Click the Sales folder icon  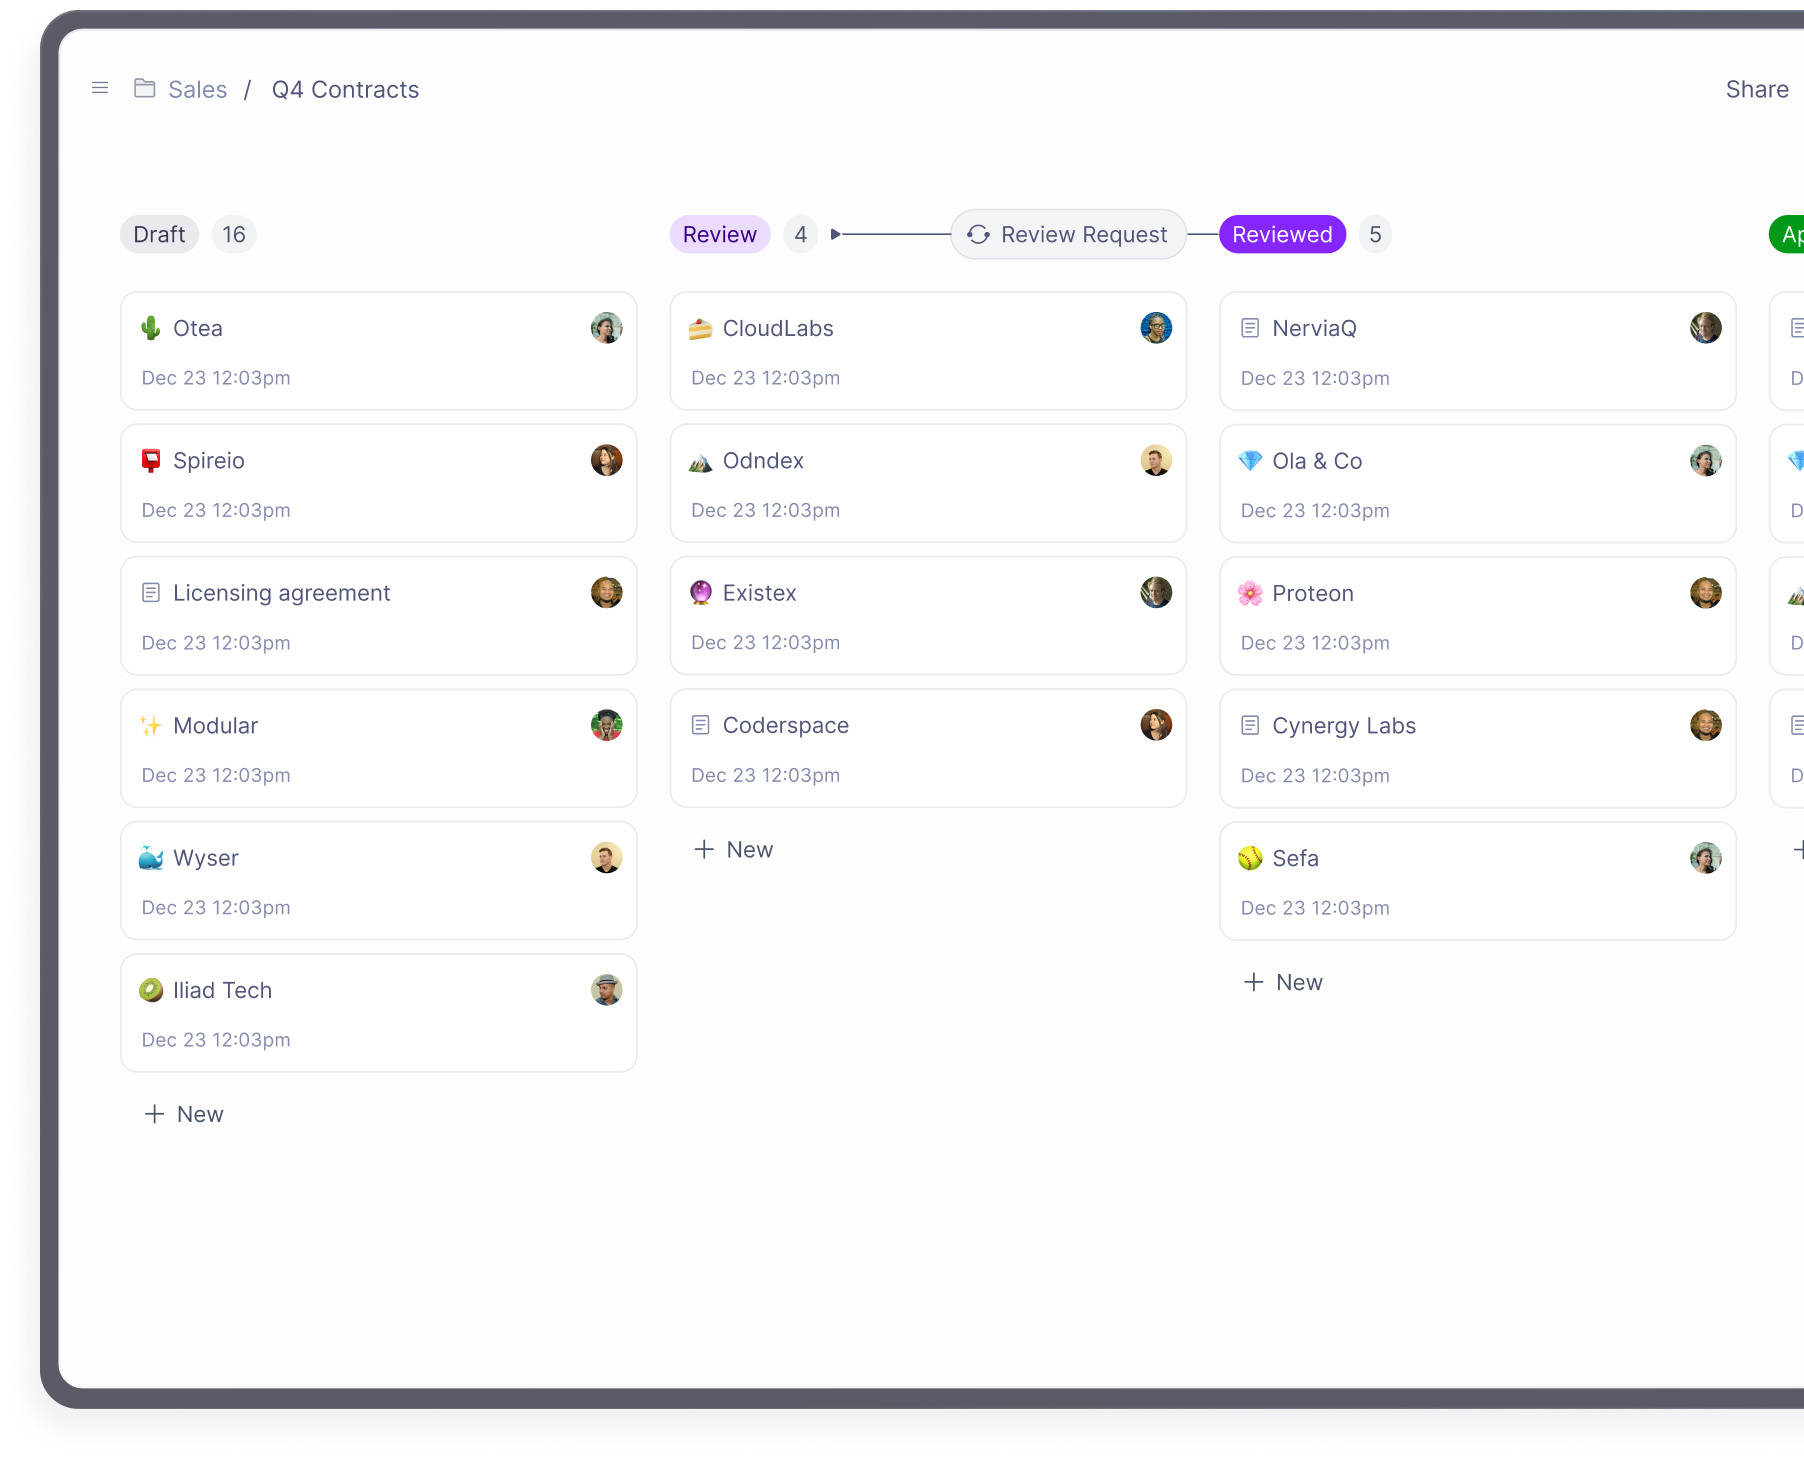(x=145, y=88)
